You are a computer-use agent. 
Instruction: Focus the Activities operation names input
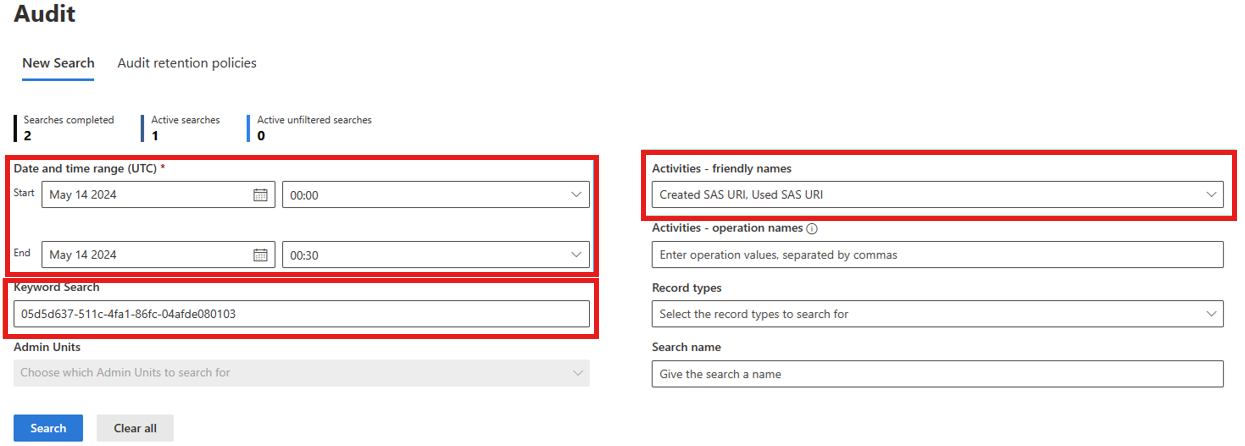(x=936, y=255)
